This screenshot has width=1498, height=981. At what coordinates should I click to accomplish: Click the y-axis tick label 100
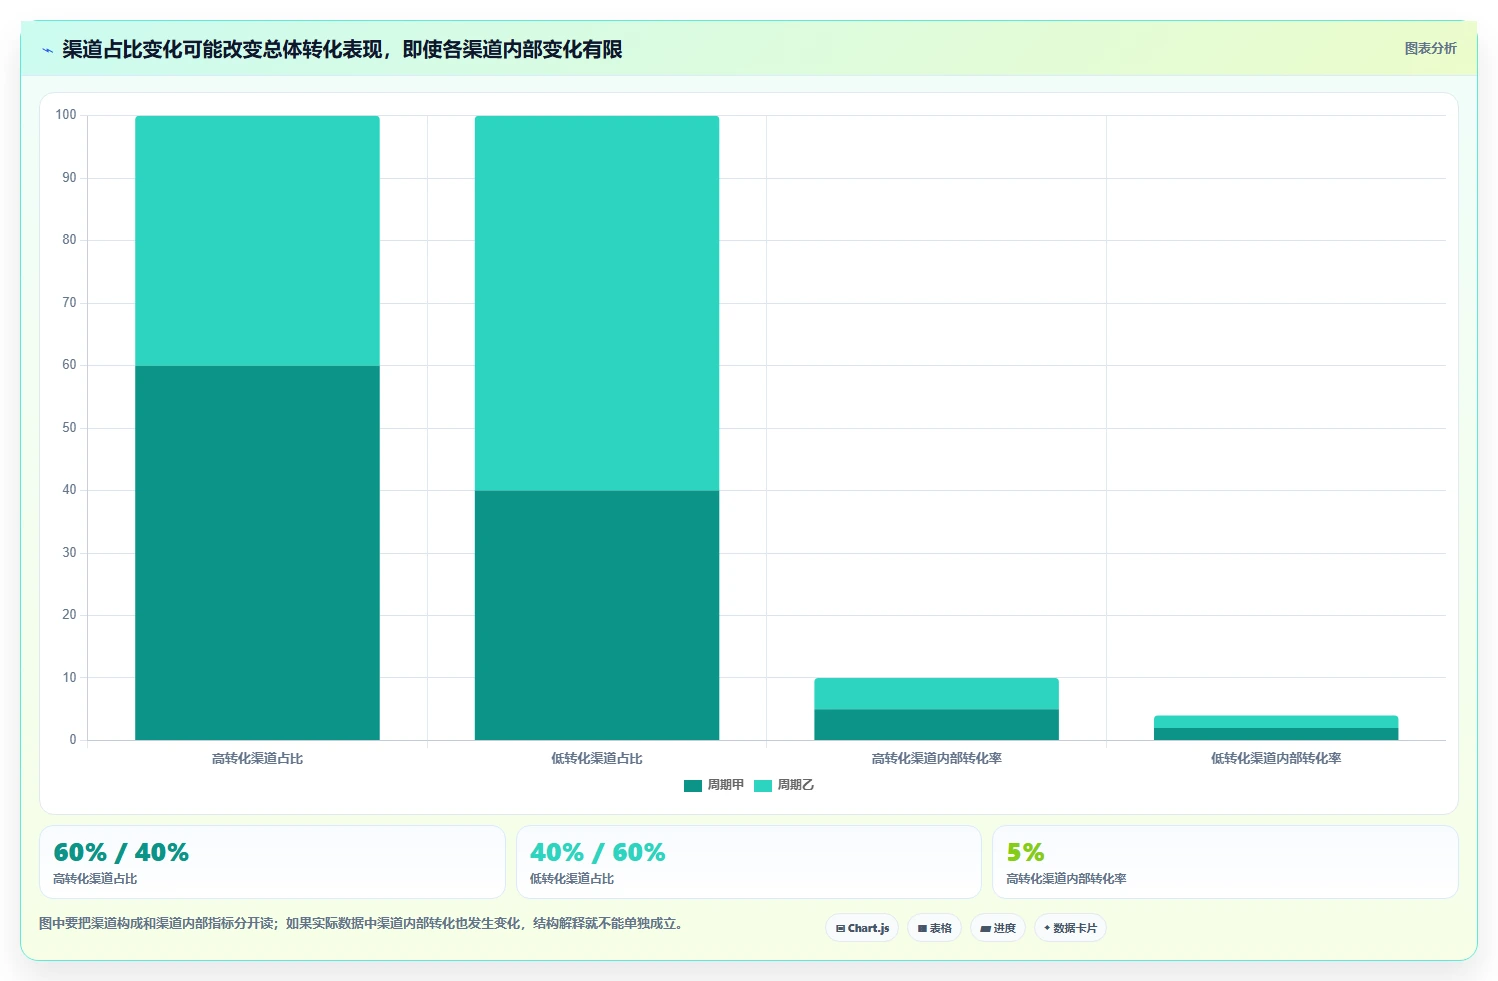pos(66,115)
